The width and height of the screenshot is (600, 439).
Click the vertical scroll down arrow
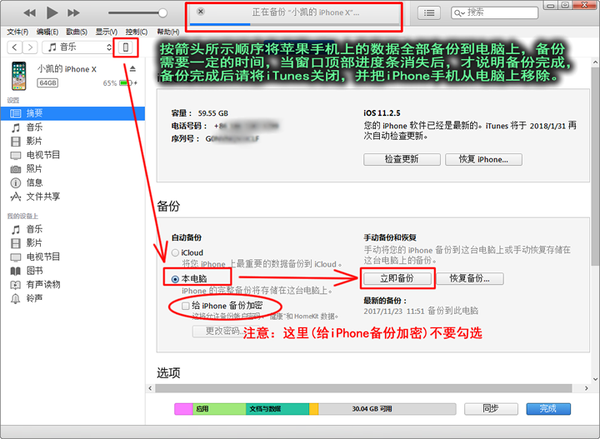point(595,379)
